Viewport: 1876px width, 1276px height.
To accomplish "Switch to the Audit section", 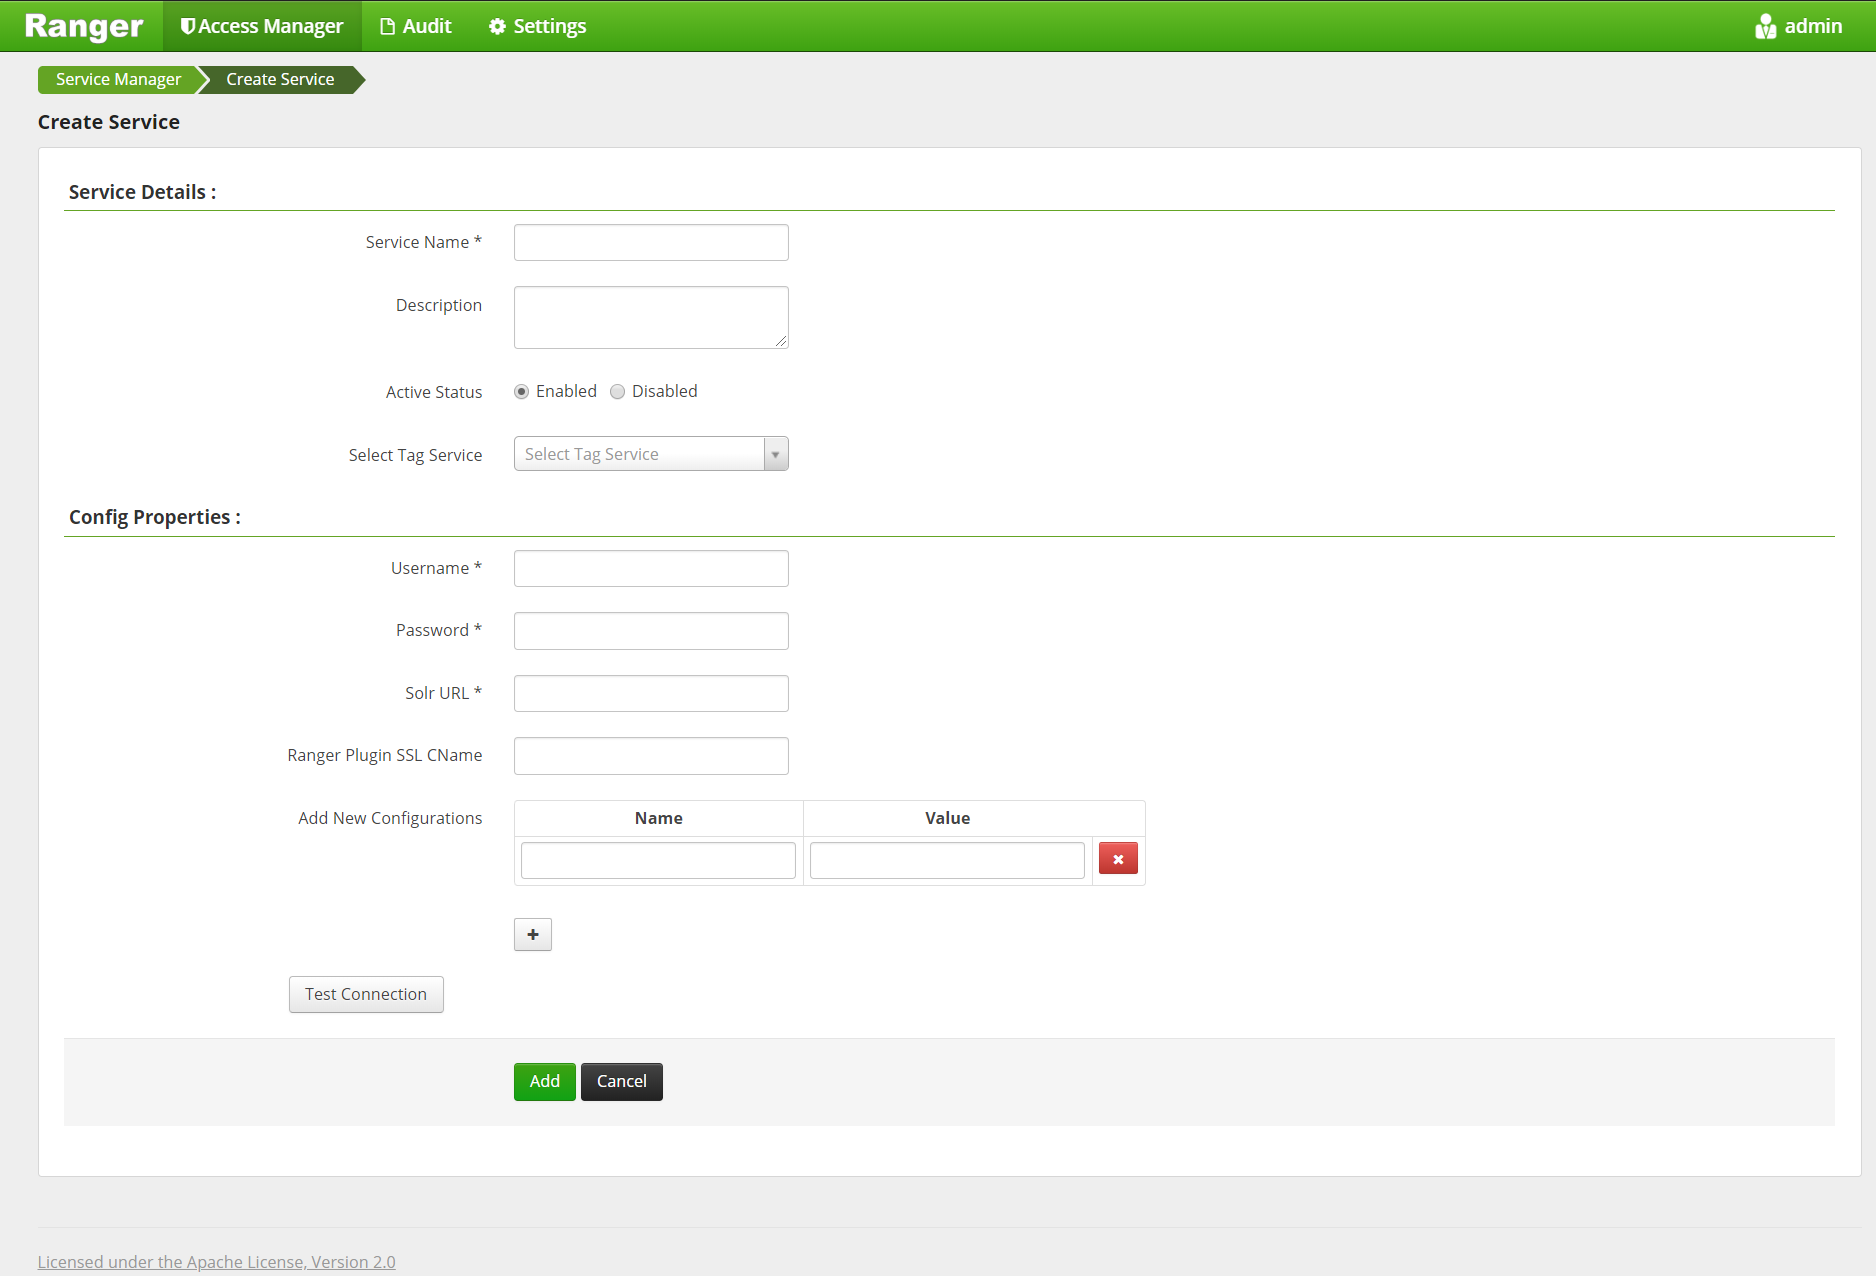I will coord(416,25).
